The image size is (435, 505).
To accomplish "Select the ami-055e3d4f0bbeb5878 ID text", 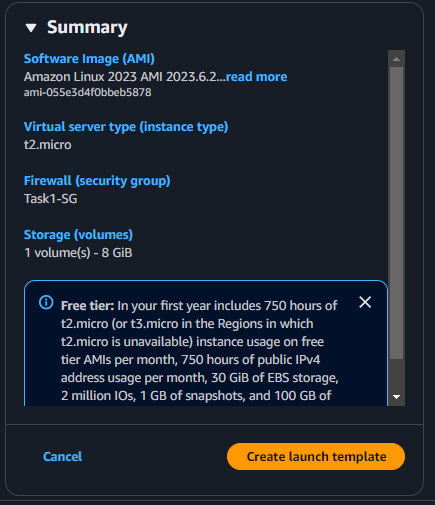I will (87, 92).
